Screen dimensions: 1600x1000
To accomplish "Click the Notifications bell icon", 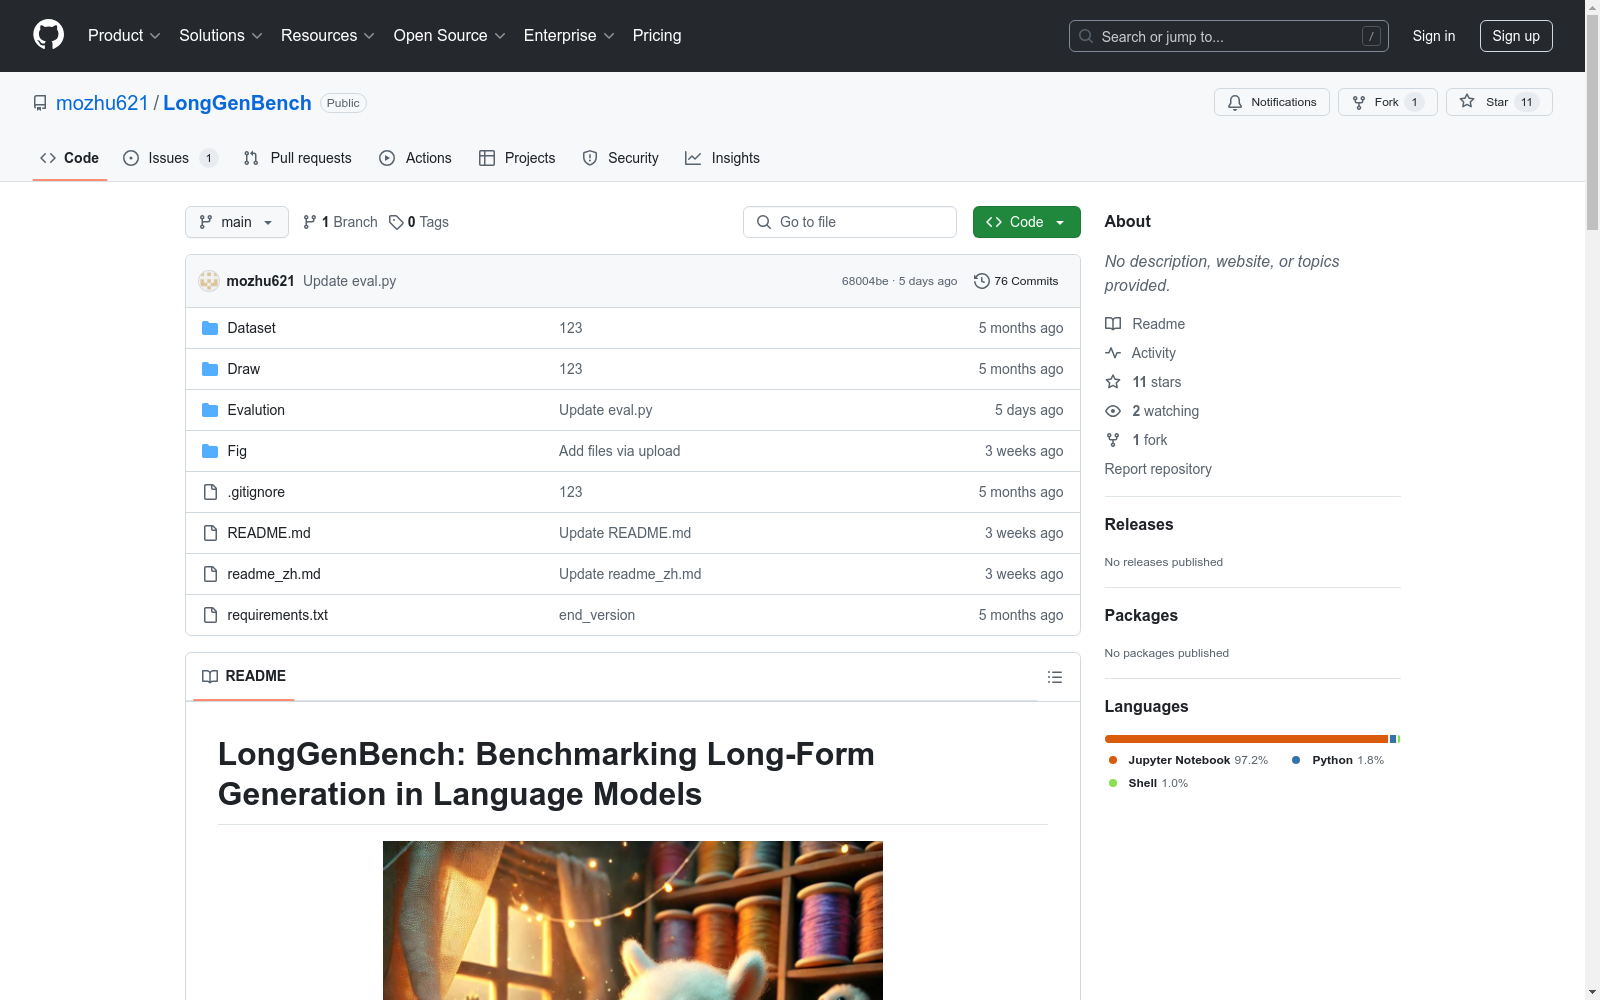I will pos(1235,102).
